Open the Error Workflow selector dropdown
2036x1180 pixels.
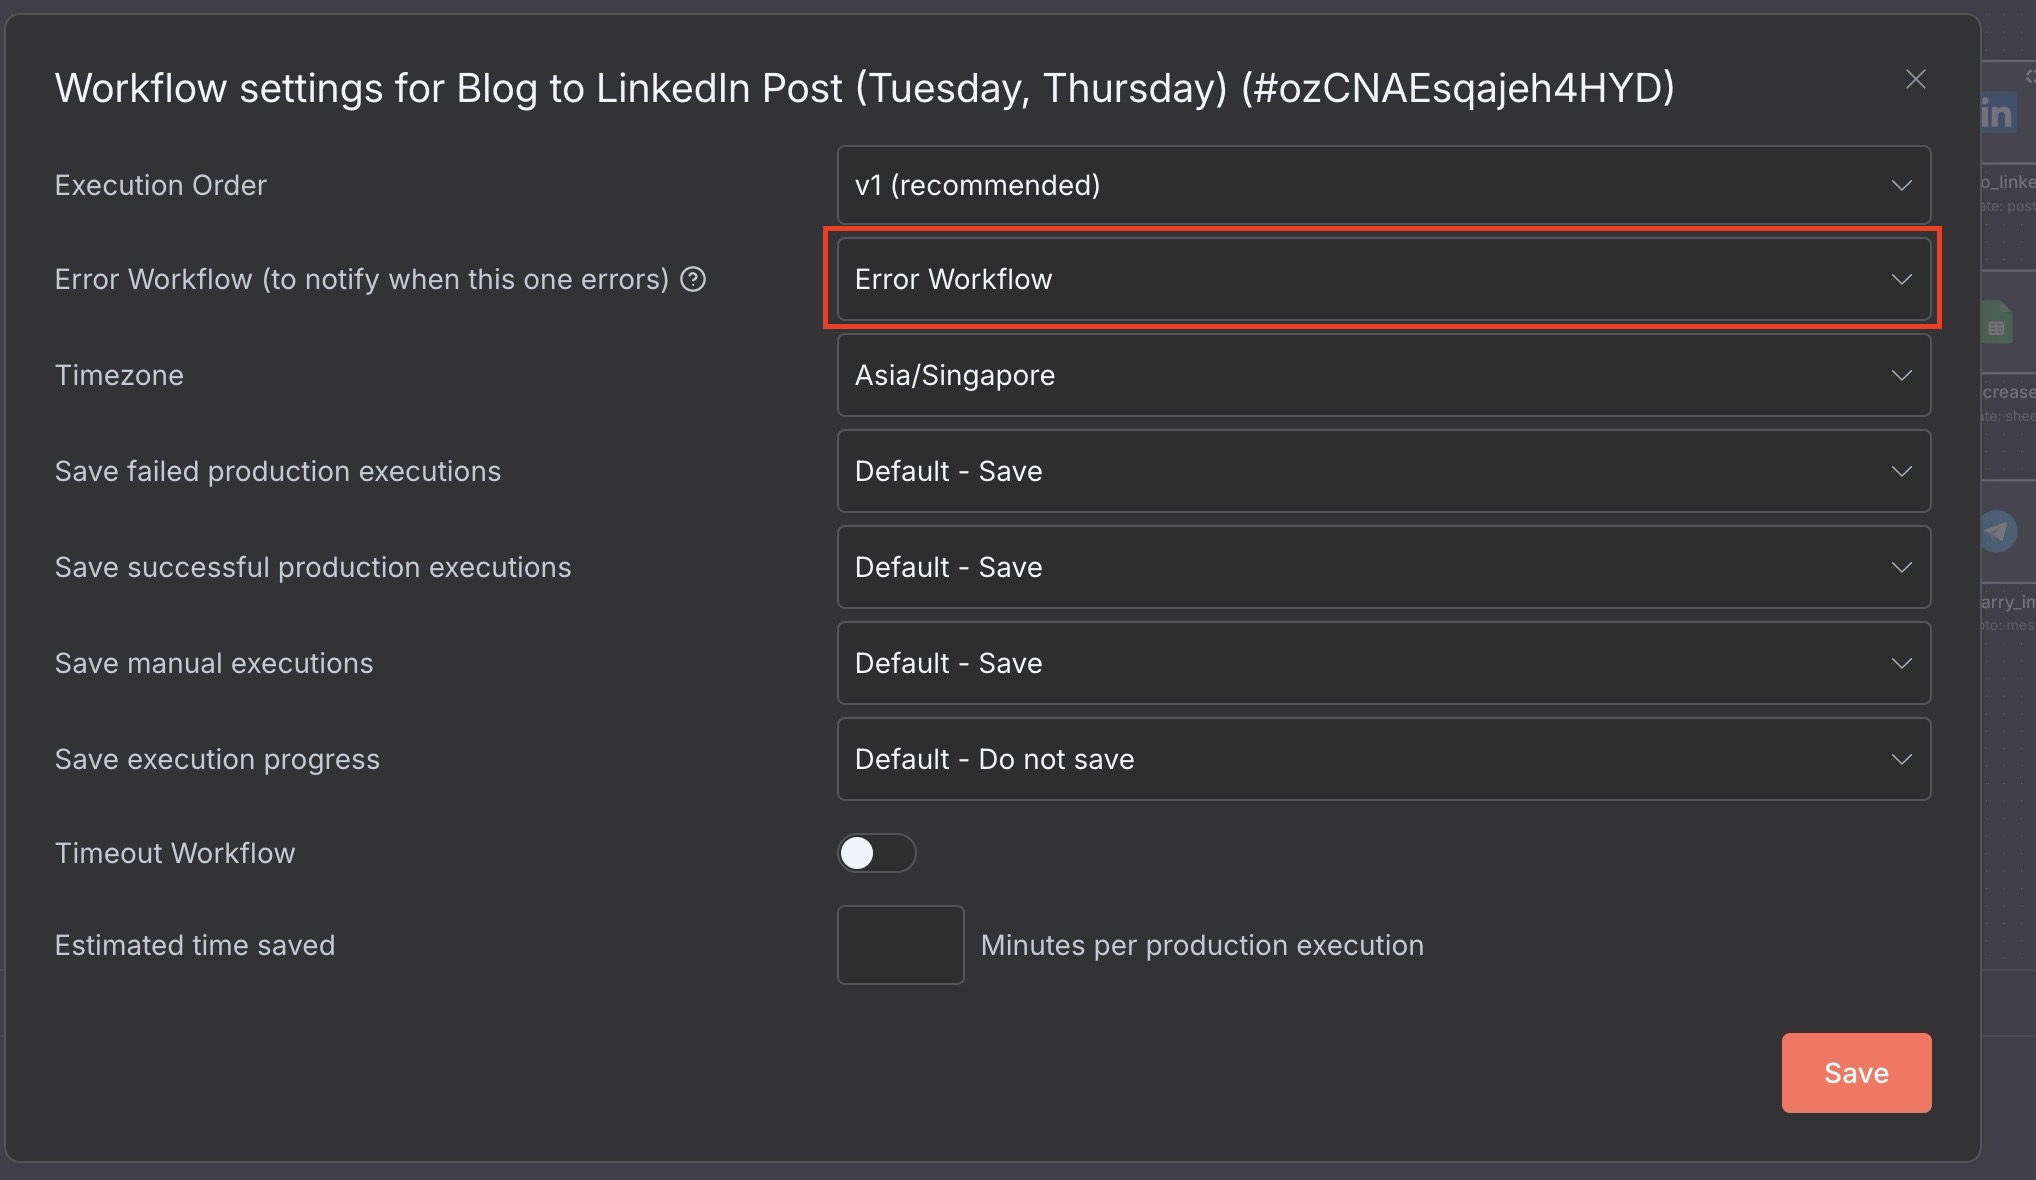point(1383,280)
